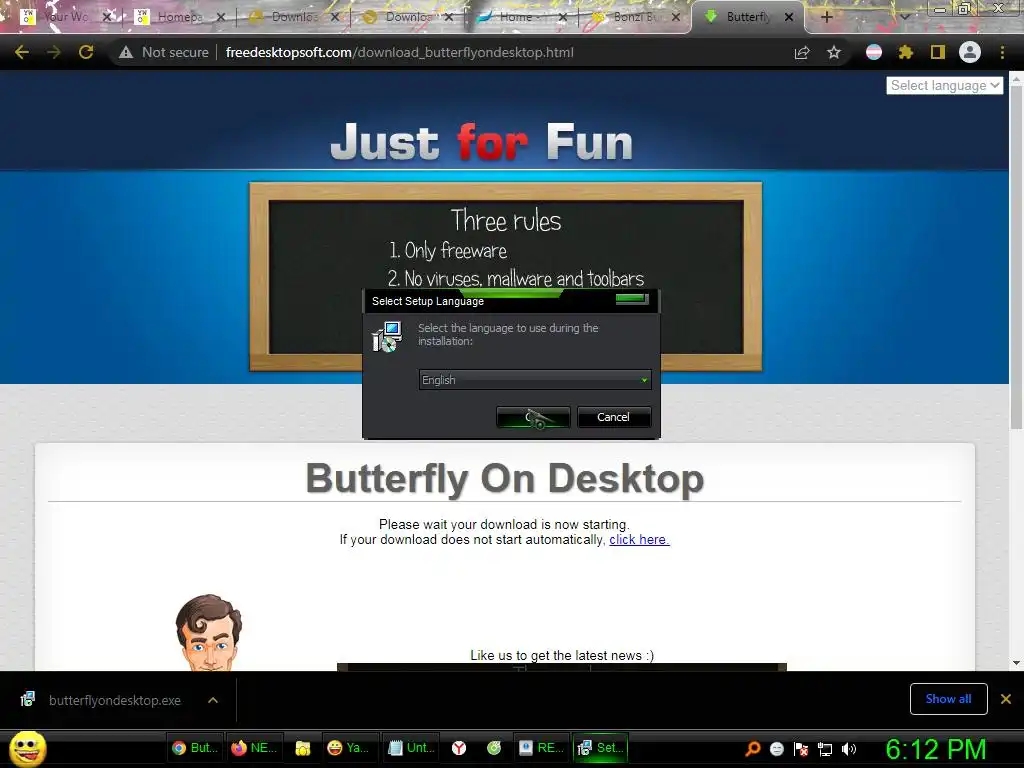Switch to the RE... taskbar item

541,748
